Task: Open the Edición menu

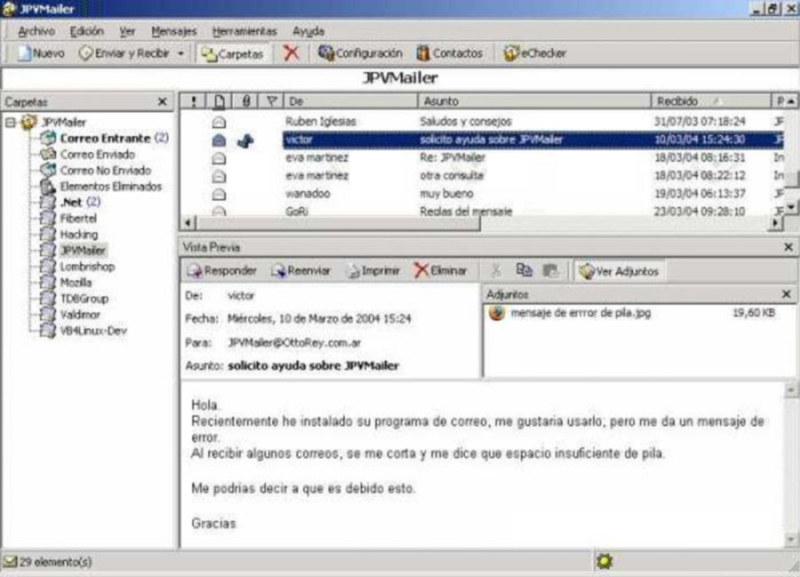Action: [87, 31]
